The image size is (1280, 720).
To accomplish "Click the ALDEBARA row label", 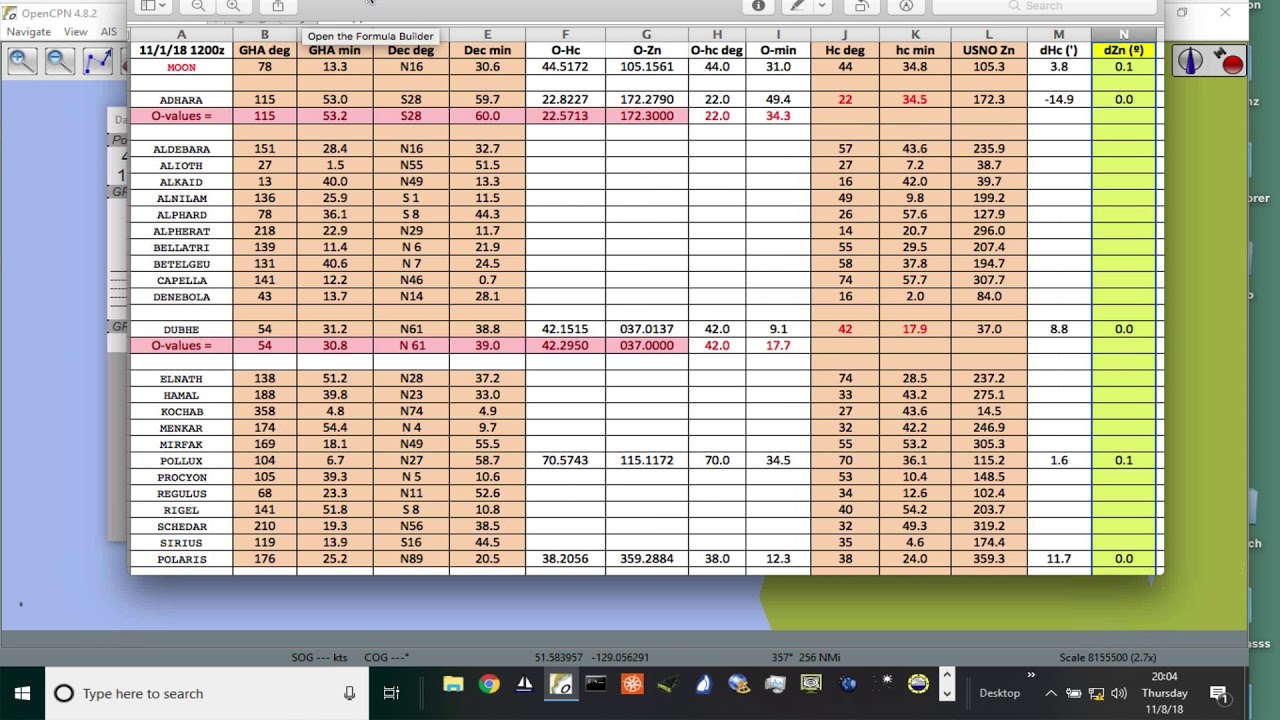I will tap(181, 149).
